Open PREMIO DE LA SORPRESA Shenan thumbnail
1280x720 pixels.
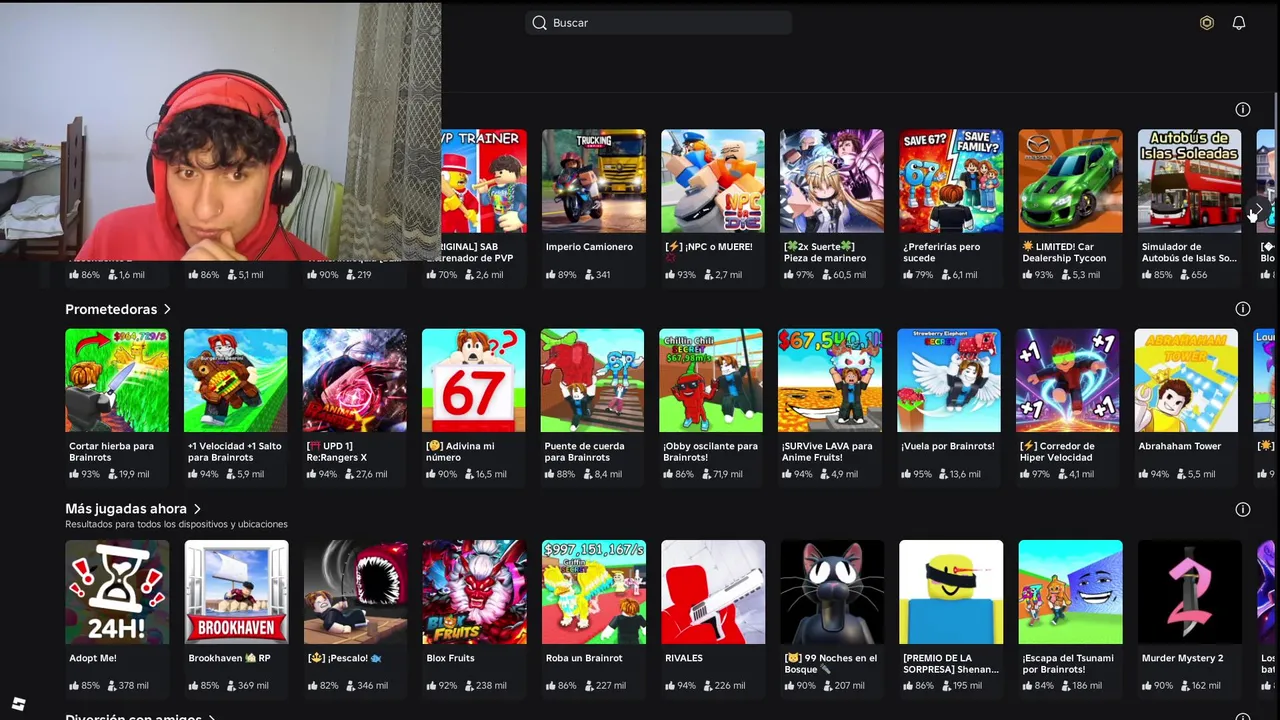951,592
